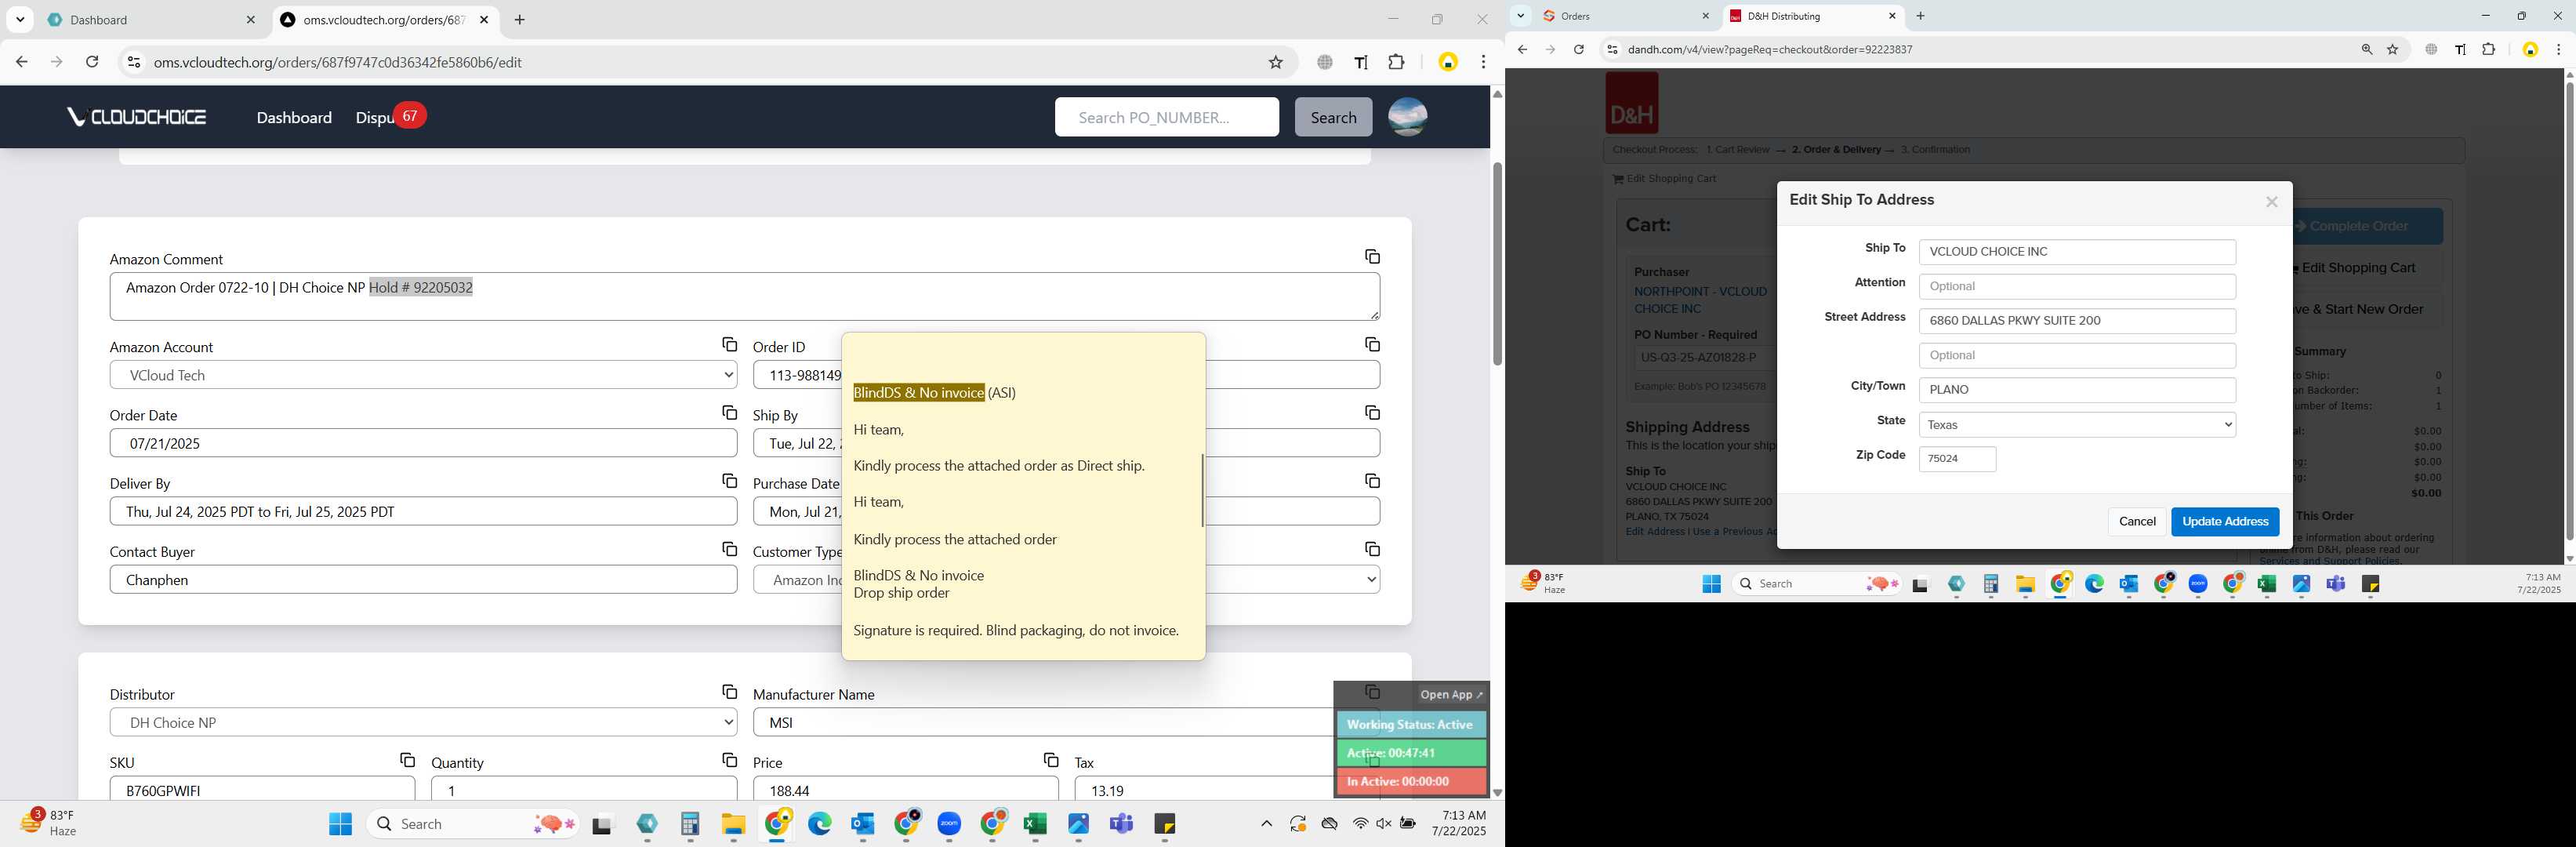Viewport: 2576px width, 847px height.
Task: Click the Zip Code field 75024
Action: pyautogui.click(x=1957, y=459)
